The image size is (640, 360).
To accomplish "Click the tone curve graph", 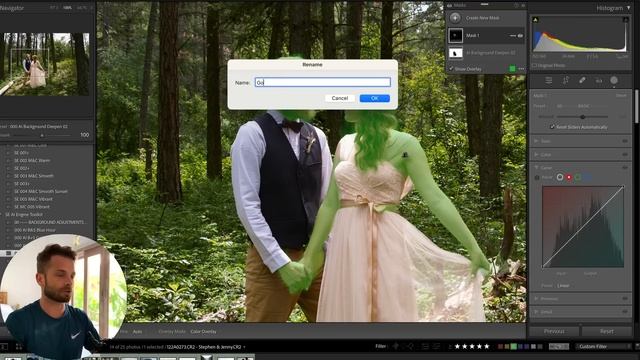I will [583, 227].
